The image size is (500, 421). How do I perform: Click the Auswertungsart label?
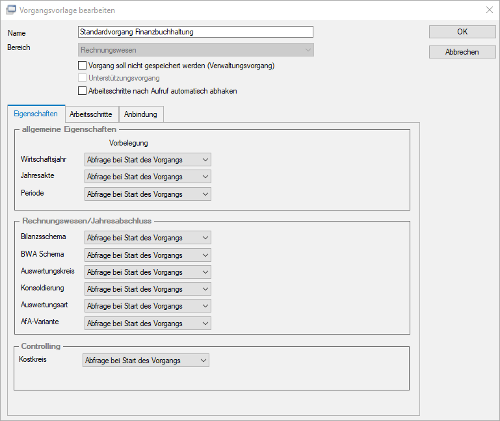(x=44, y=305)
